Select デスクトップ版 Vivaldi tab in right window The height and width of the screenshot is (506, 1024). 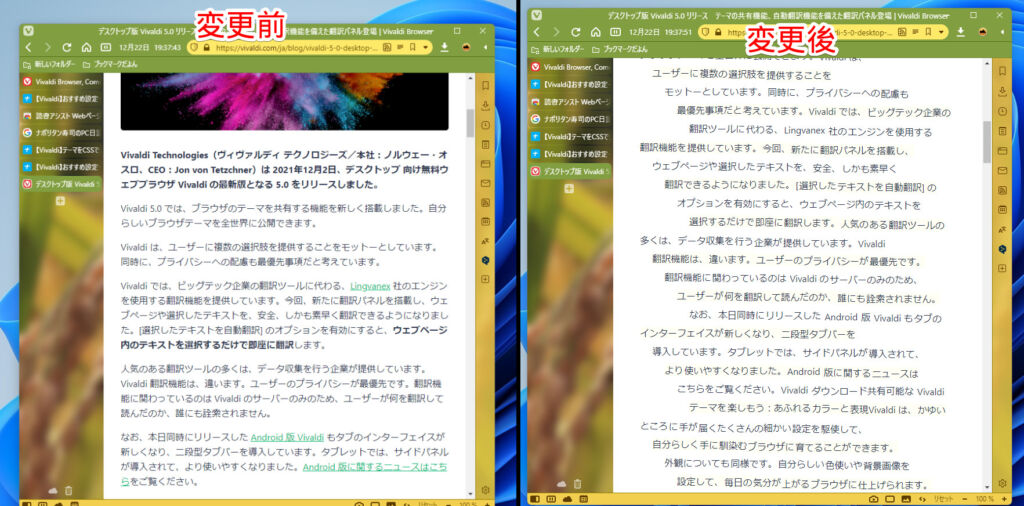click(571, 171)
